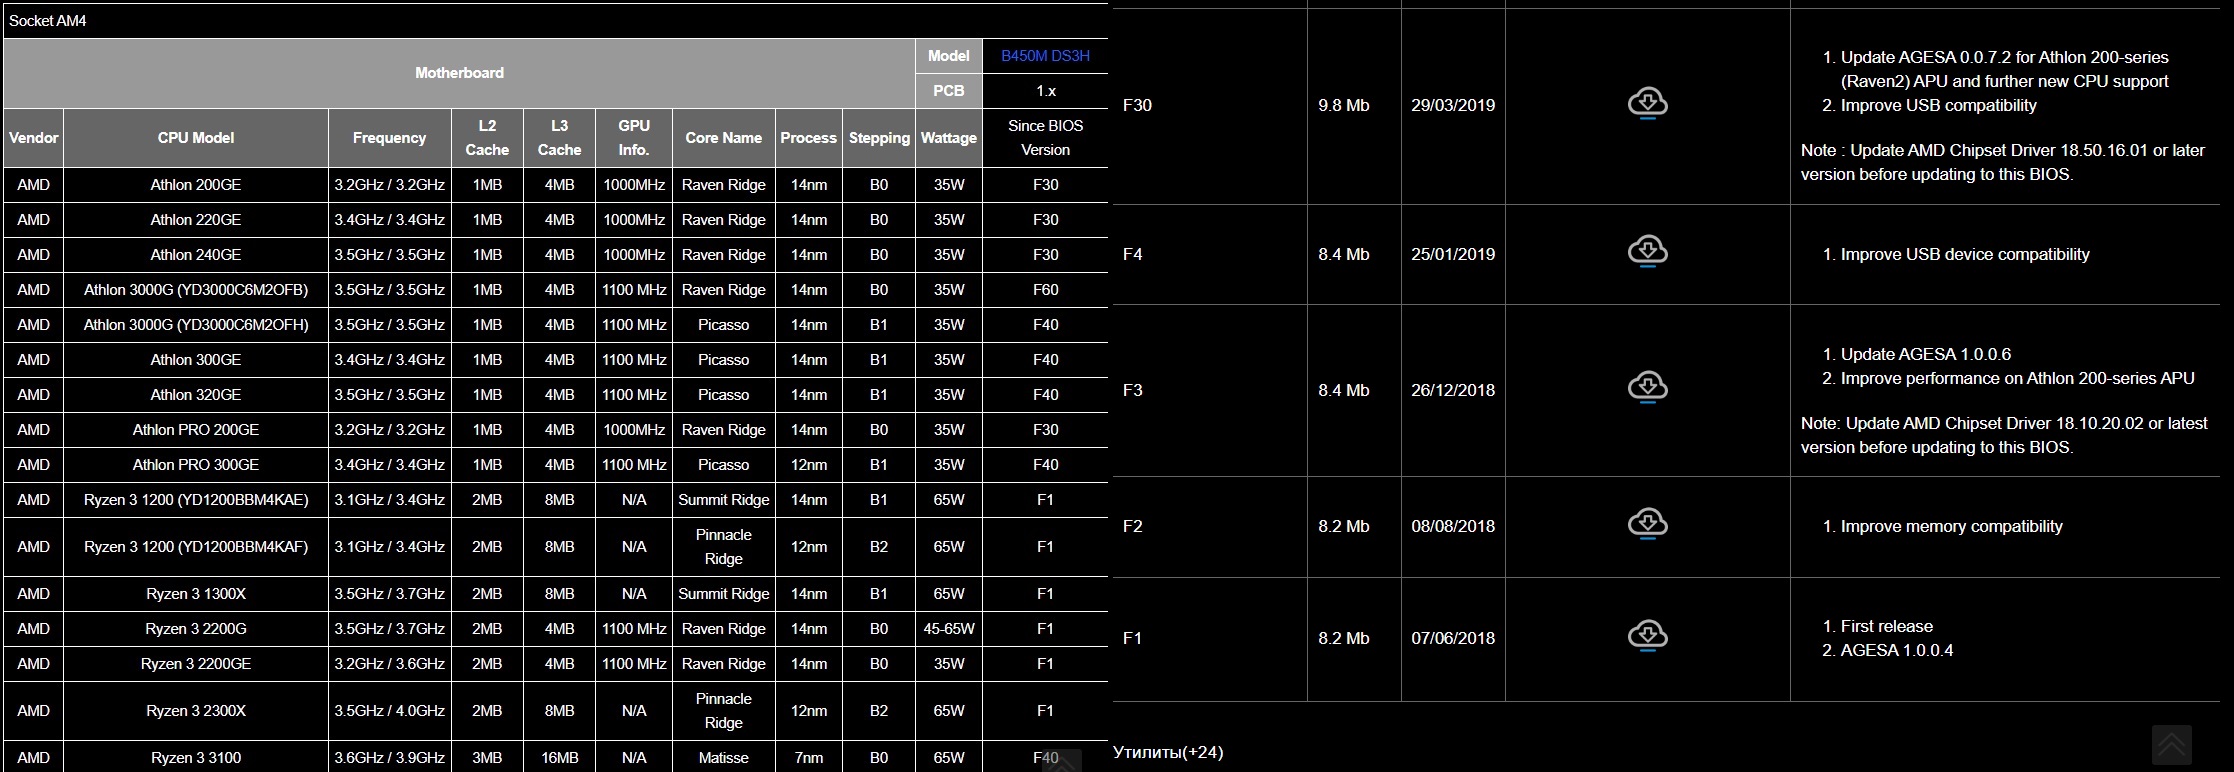Click the F60 BIOS version cell
Image resolution: width=2234 pixels, height=772 pixels.
pos(1045,290)
